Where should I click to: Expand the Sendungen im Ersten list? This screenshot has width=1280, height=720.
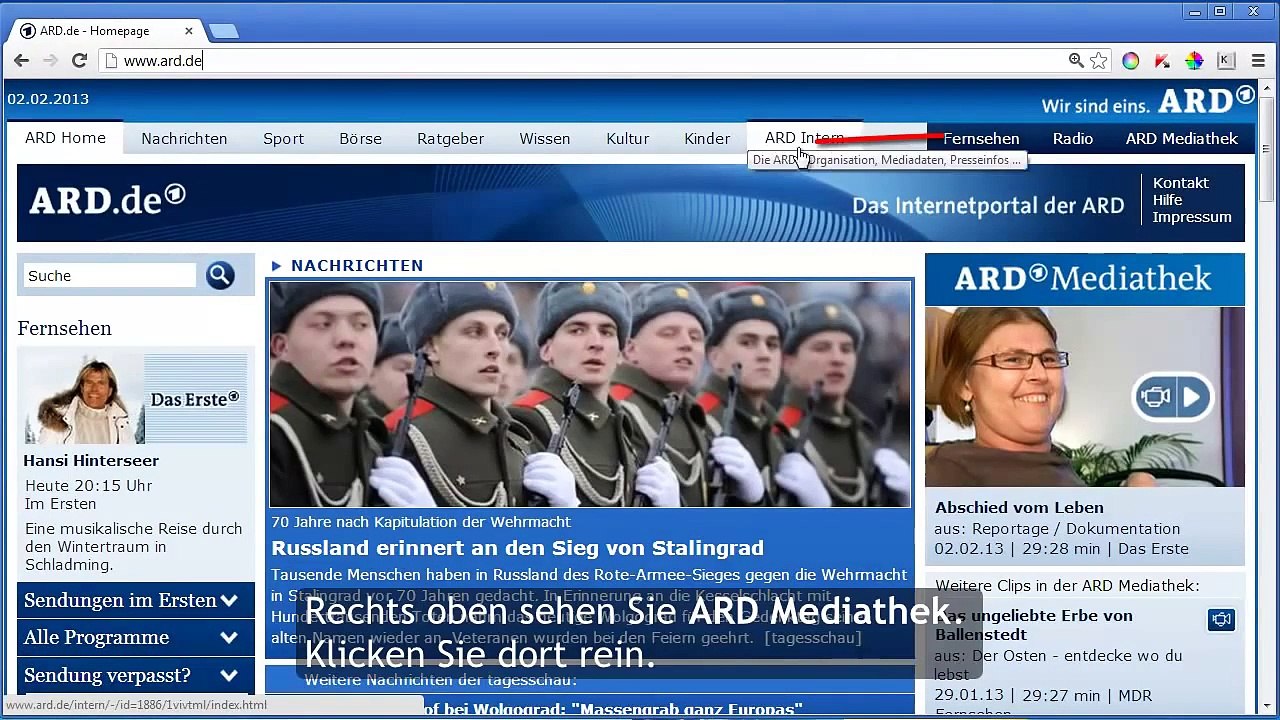point(136,600)
